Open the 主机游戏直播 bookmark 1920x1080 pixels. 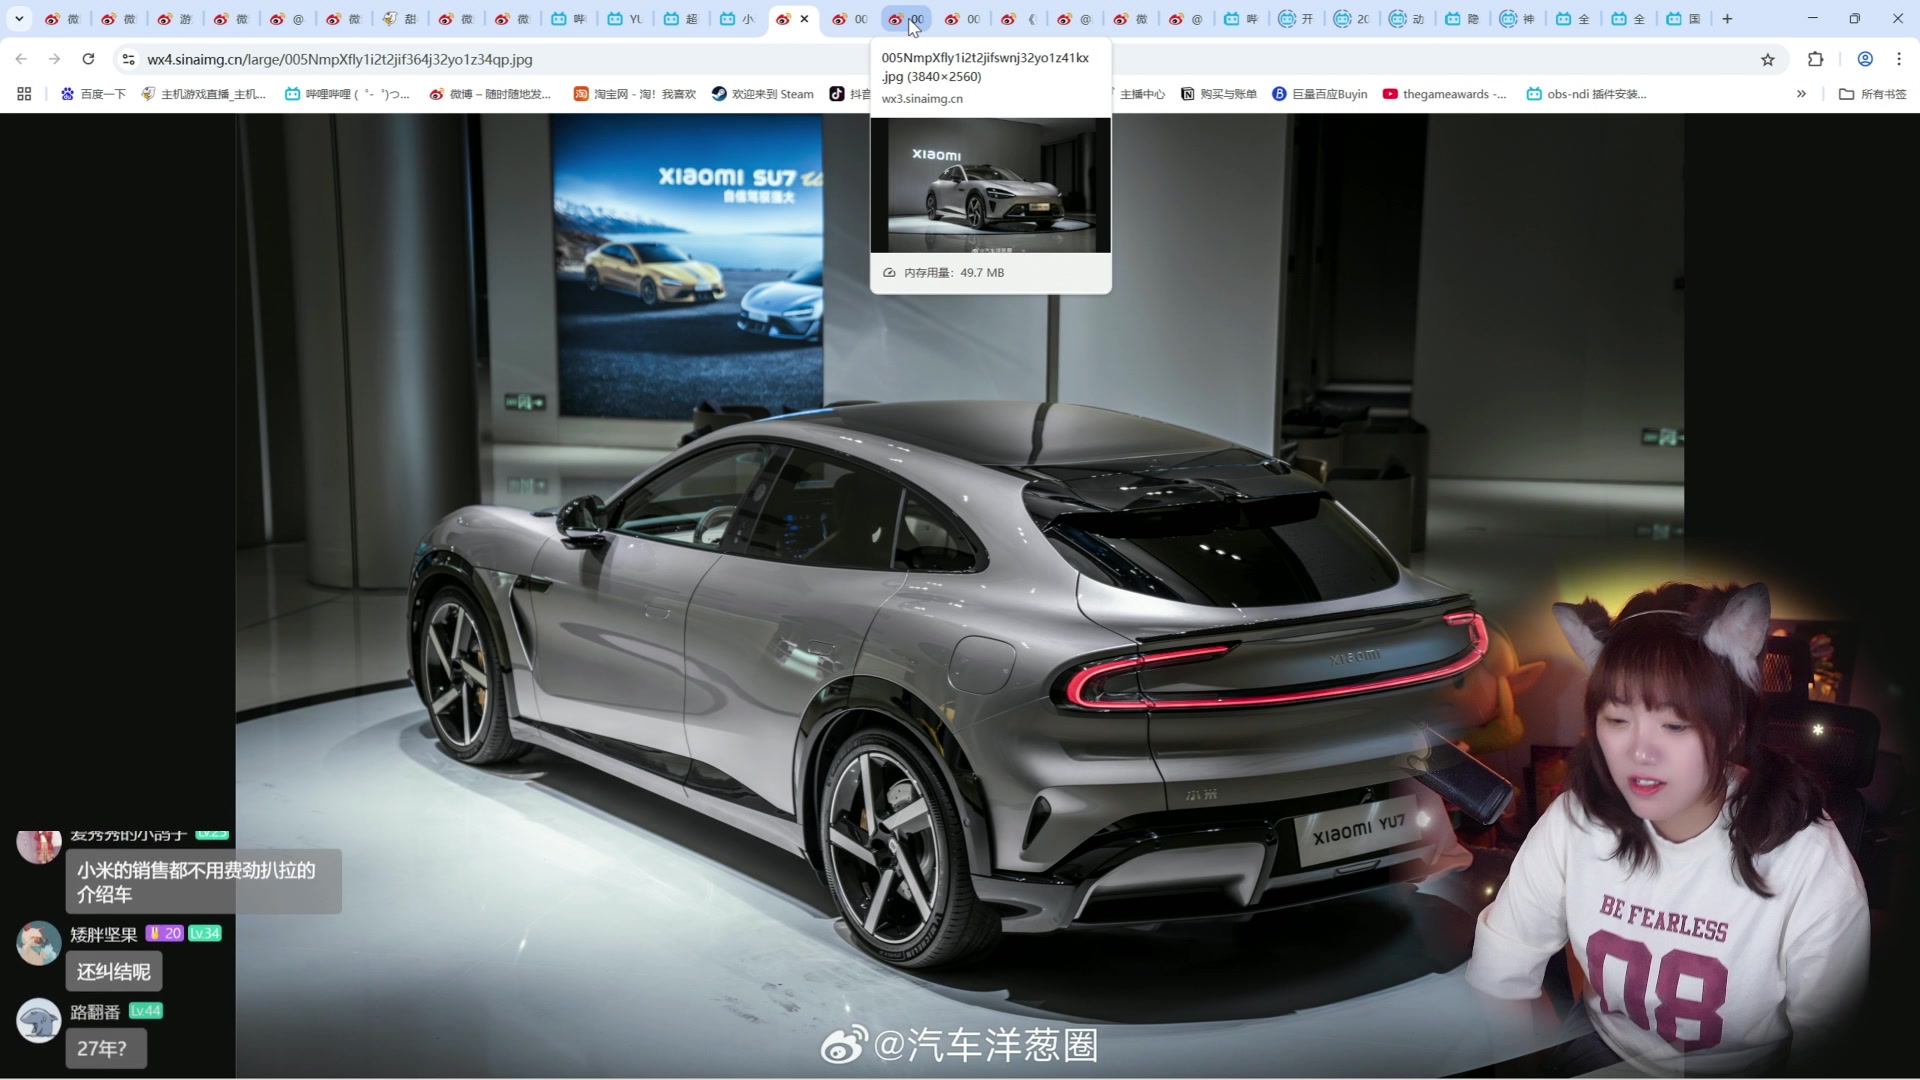click(x=203, y=94)
